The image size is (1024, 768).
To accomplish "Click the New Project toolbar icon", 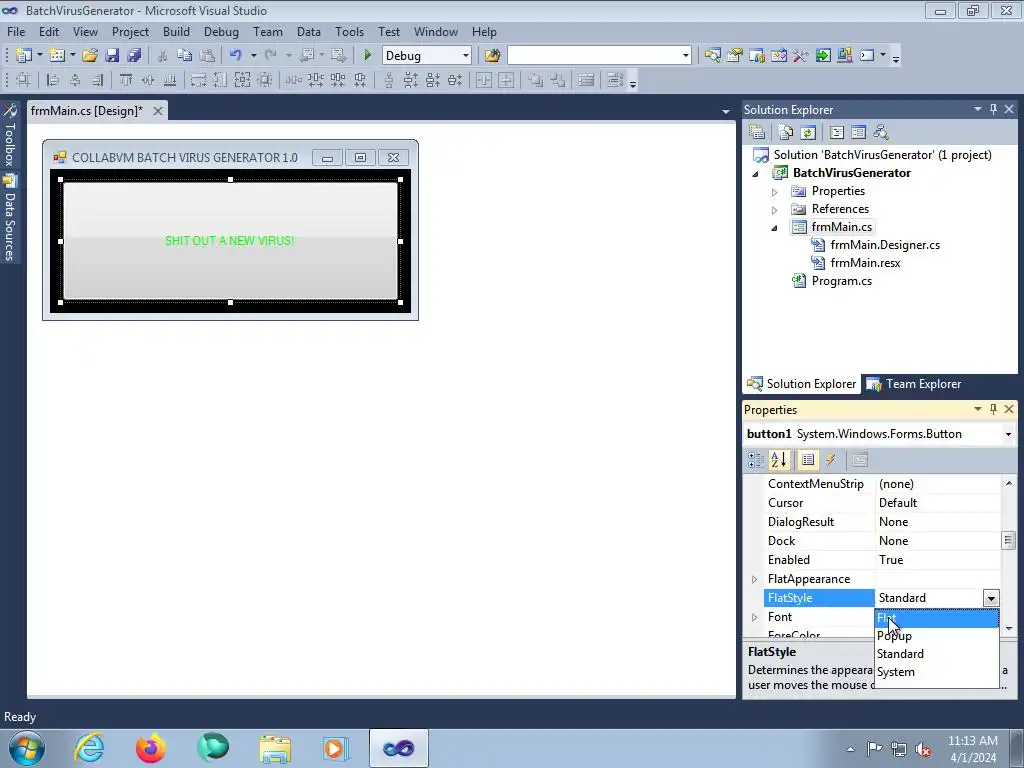I will [x=24, y=56].
